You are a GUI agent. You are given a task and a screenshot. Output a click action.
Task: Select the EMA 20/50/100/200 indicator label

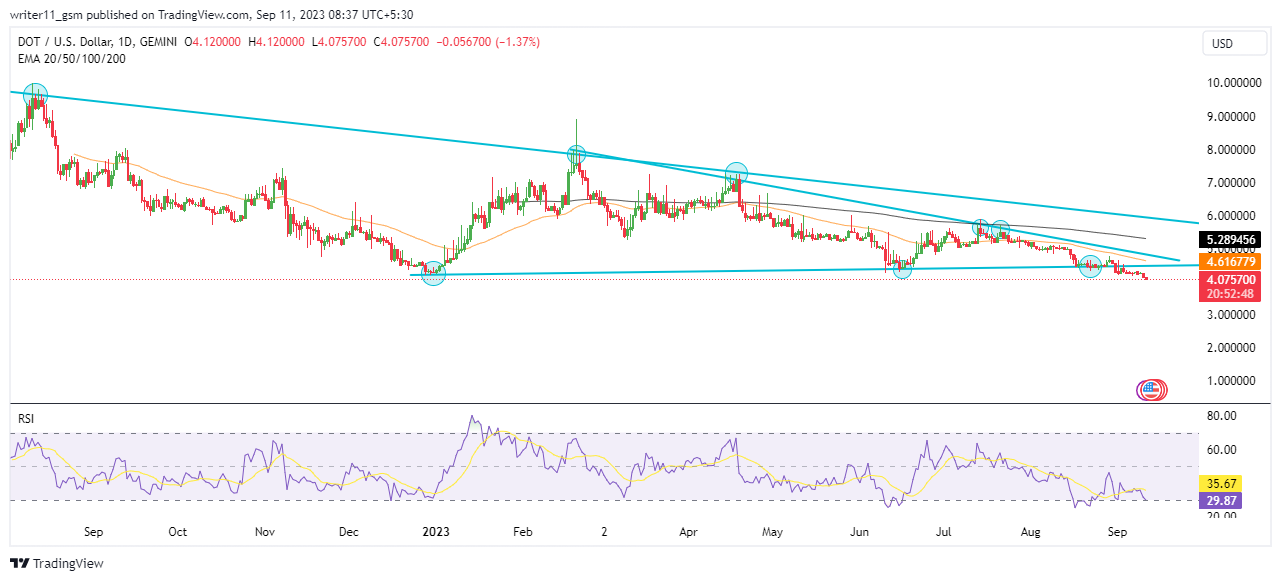tap(72, 59)
